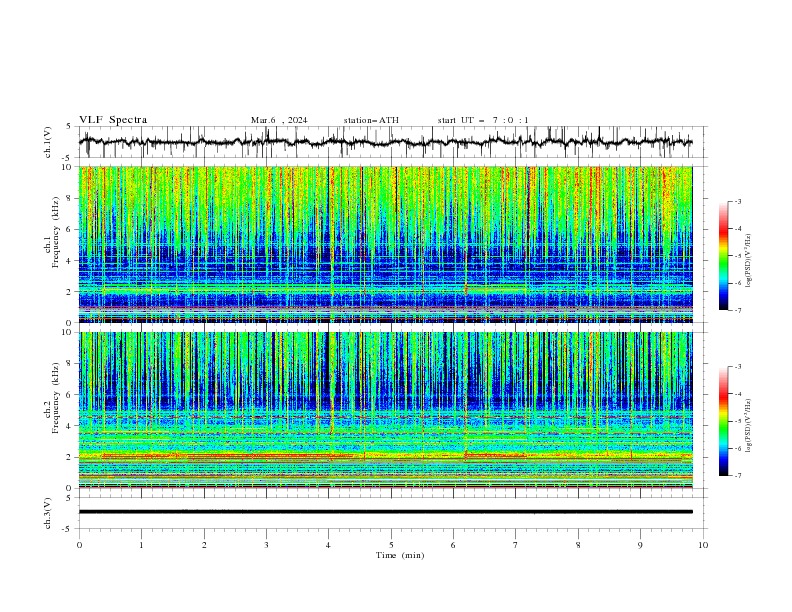Select ch.2 "Frequency (kHz)" axis label
Viewport: 792px width, 612px height.
[56, 397]
